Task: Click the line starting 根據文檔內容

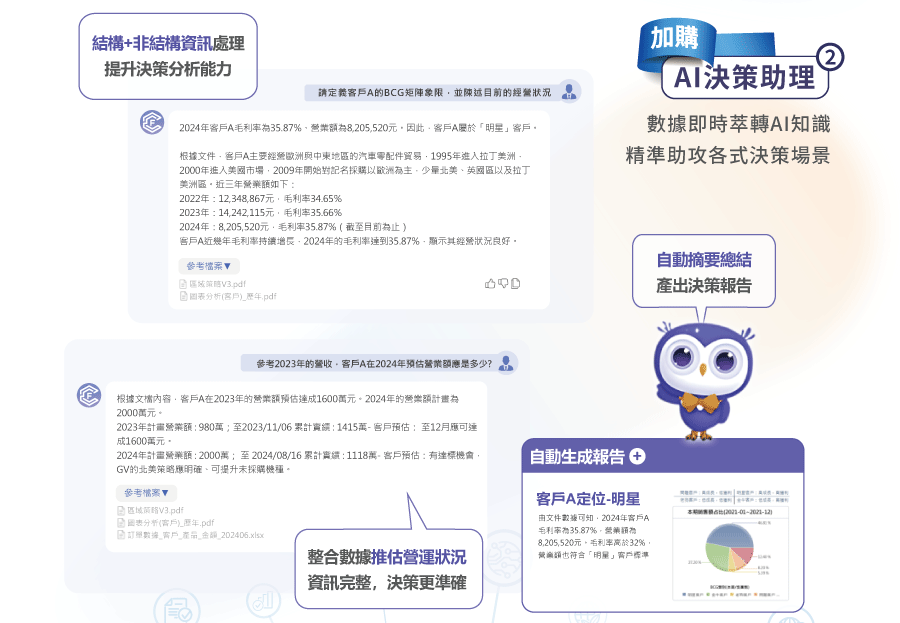Action: click(288, 398)
